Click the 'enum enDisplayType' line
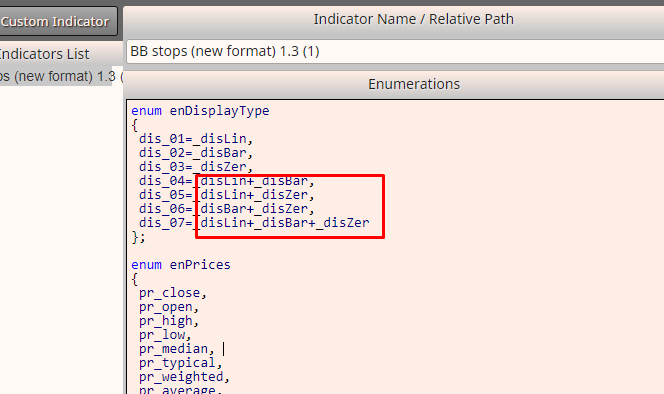This screenshot has width=664, height=394. click(x=200, y=111)
